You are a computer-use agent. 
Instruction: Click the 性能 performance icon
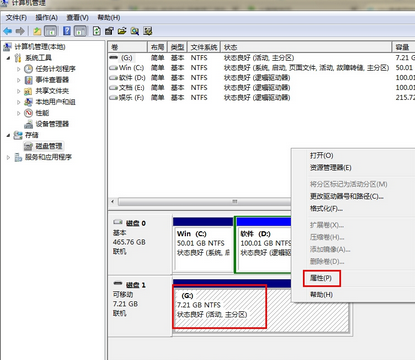[29, 113]
